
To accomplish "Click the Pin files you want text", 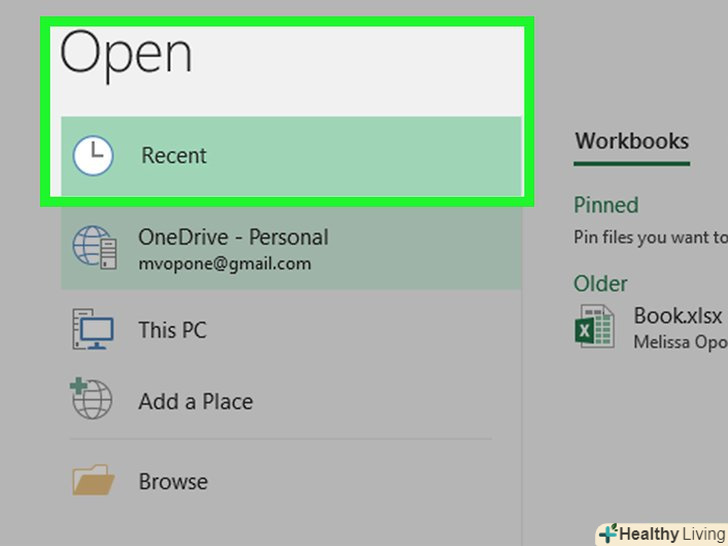I will point(650,237).
